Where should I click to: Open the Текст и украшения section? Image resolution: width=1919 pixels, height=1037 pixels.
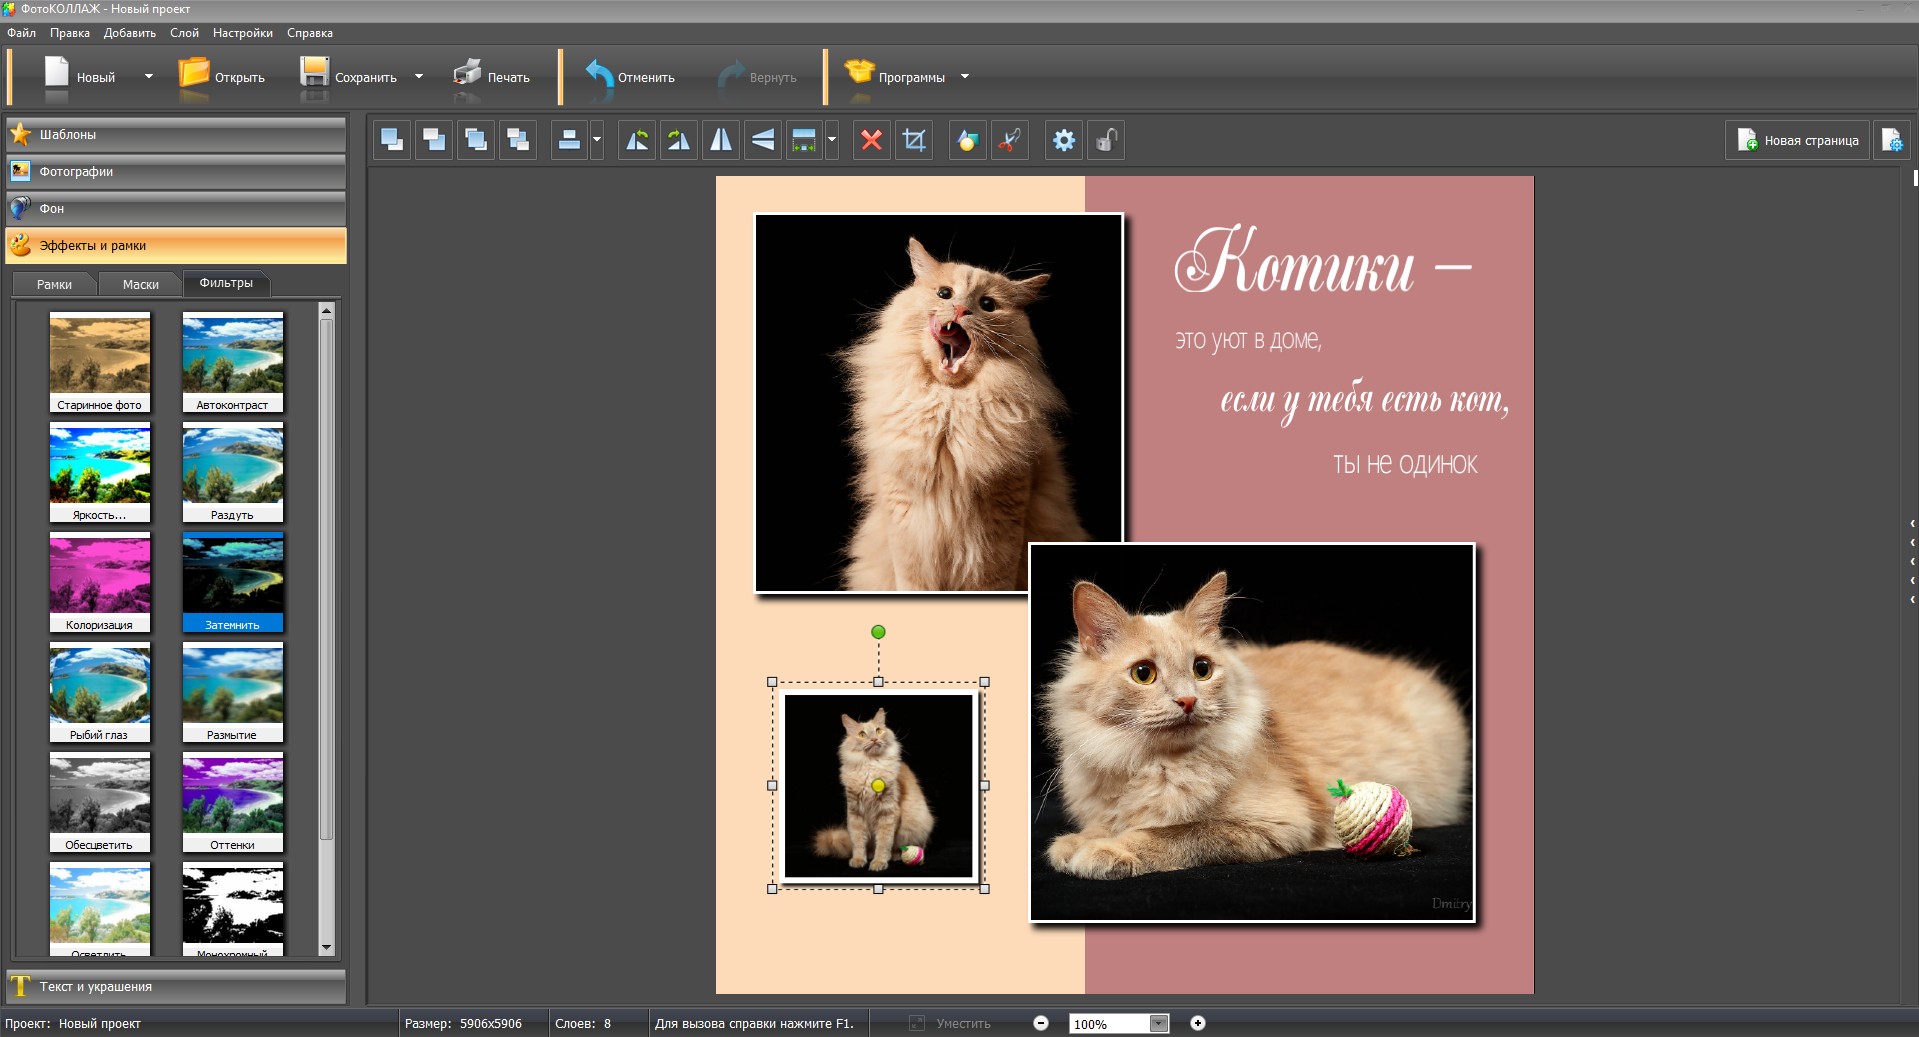point(176,986)
